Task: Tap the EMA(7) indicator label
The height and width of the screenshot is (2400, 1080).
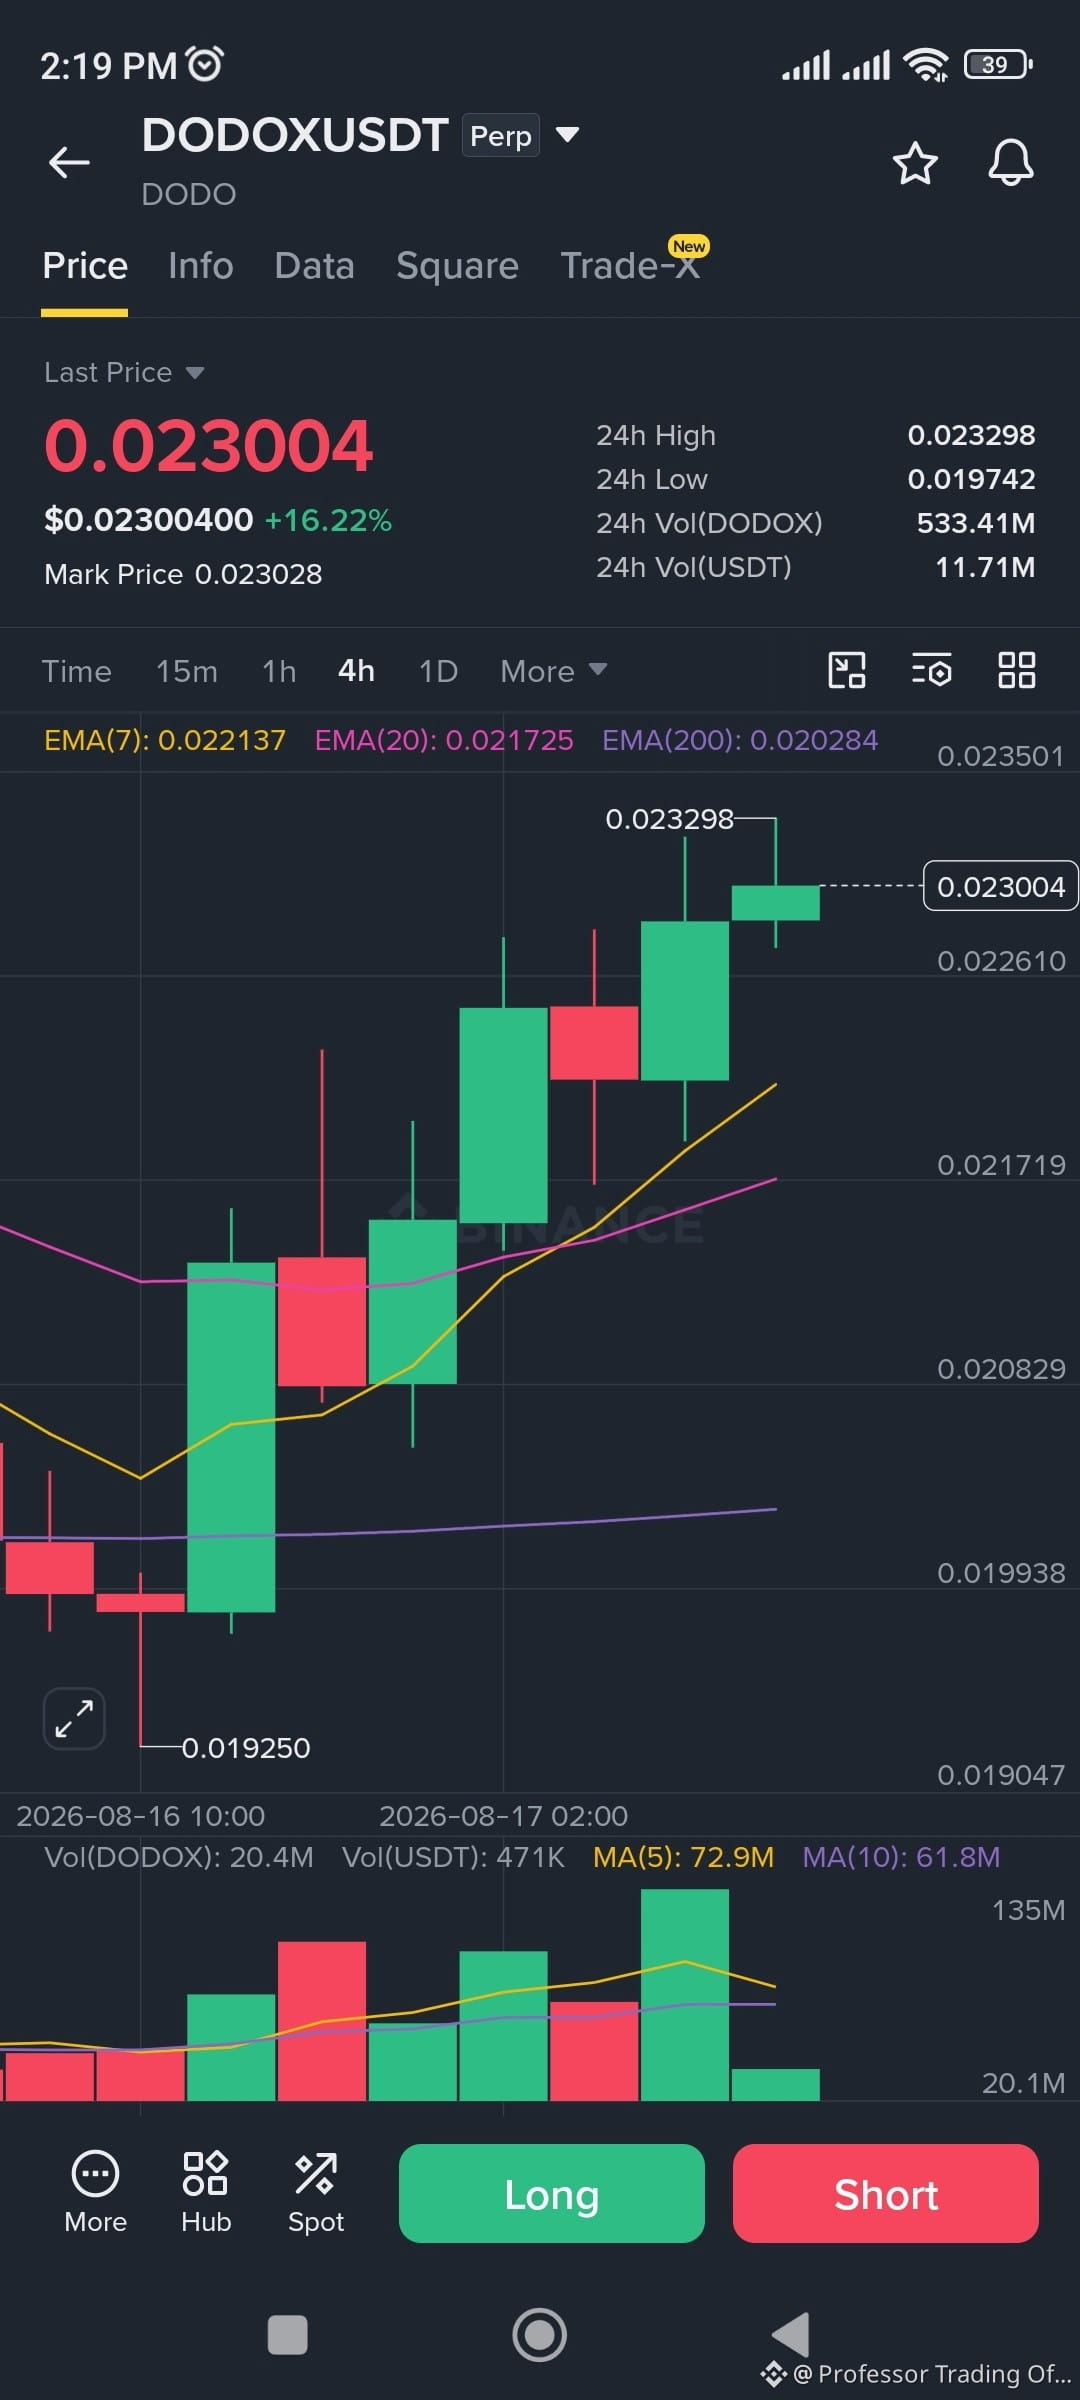Action: [165, 740]
